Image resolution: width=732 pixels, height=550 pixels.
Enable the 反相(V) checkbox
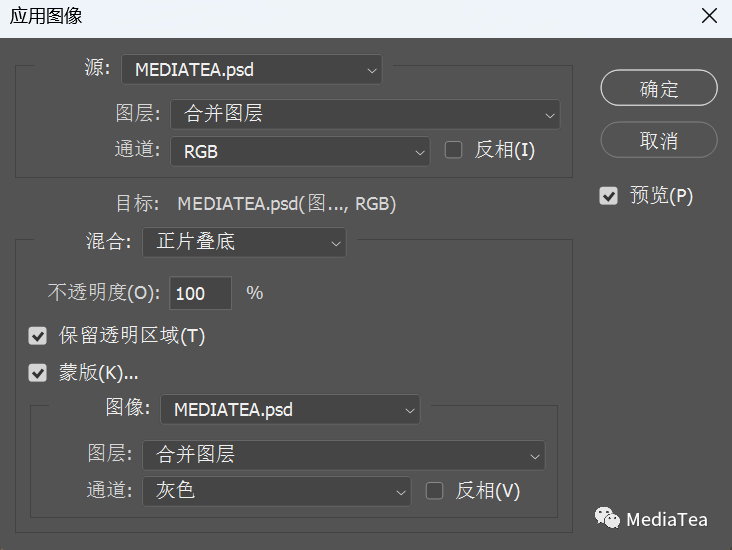tap(434, 491)
